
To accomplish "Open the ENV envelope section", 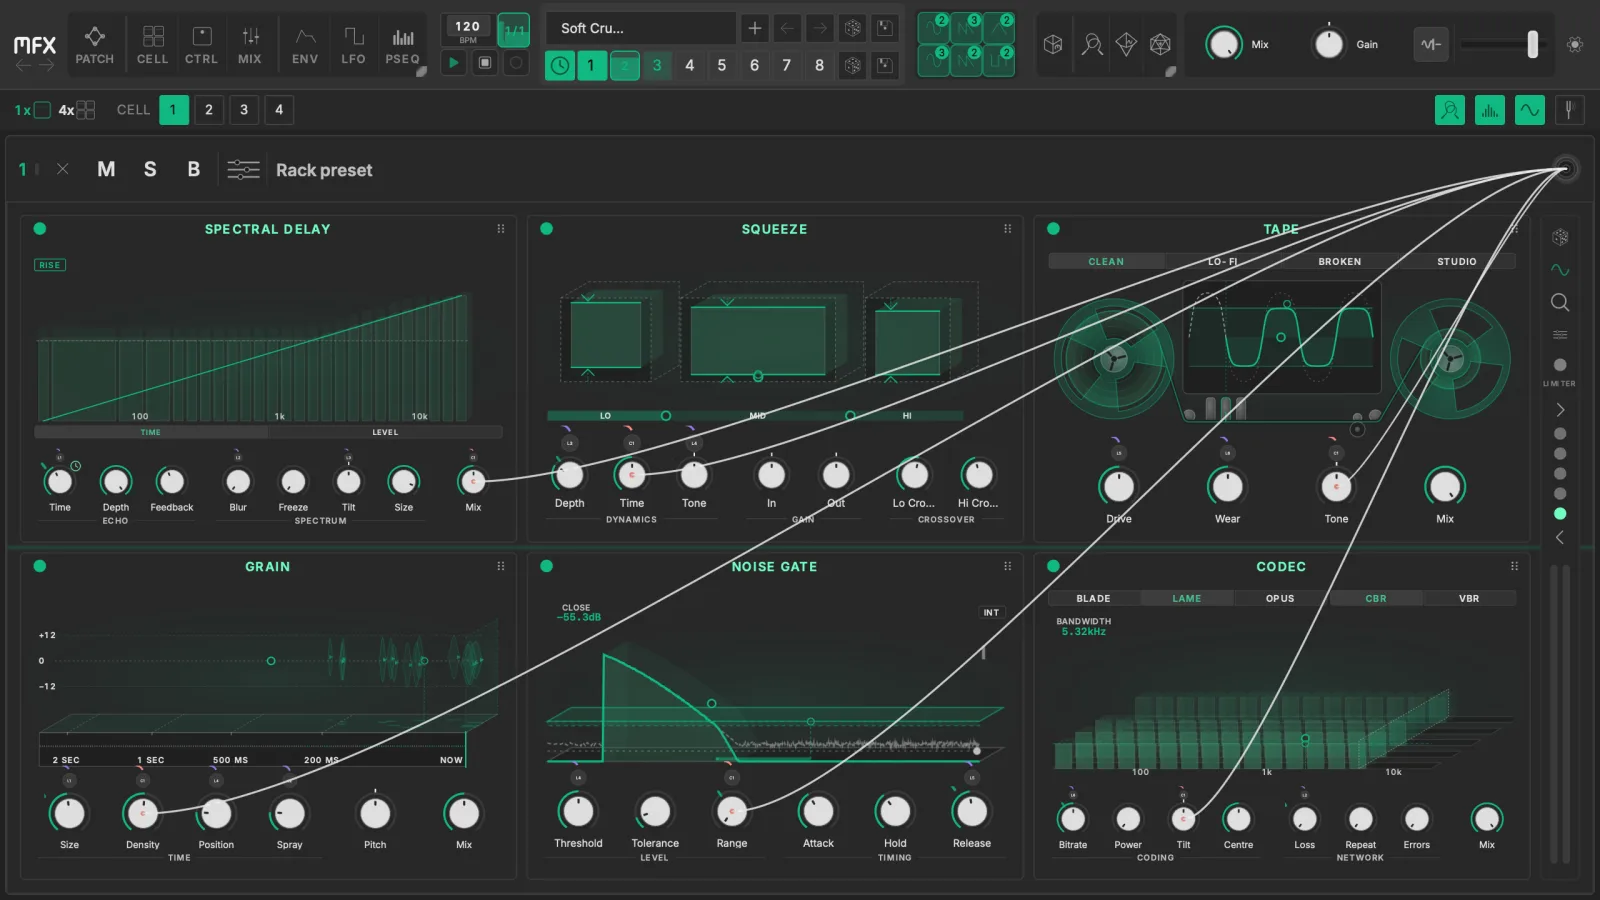I will pyautogui.click(x=305, y=45).
